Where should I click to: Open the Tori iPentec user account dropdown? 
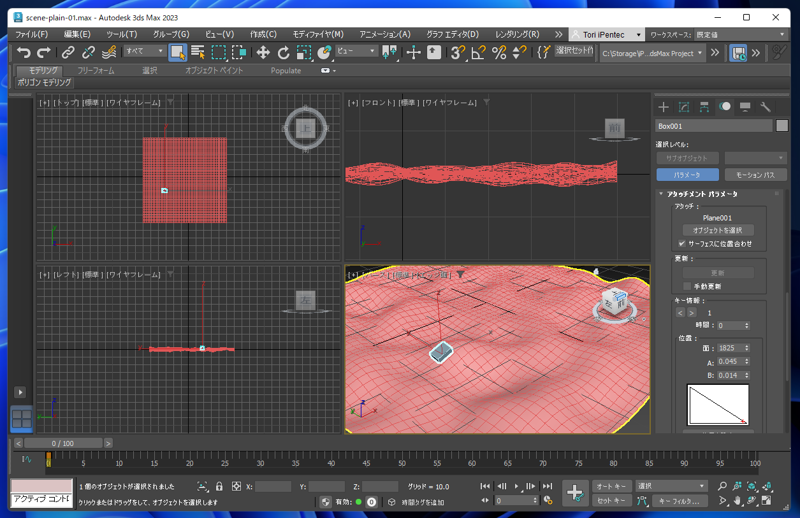(606, 34)
